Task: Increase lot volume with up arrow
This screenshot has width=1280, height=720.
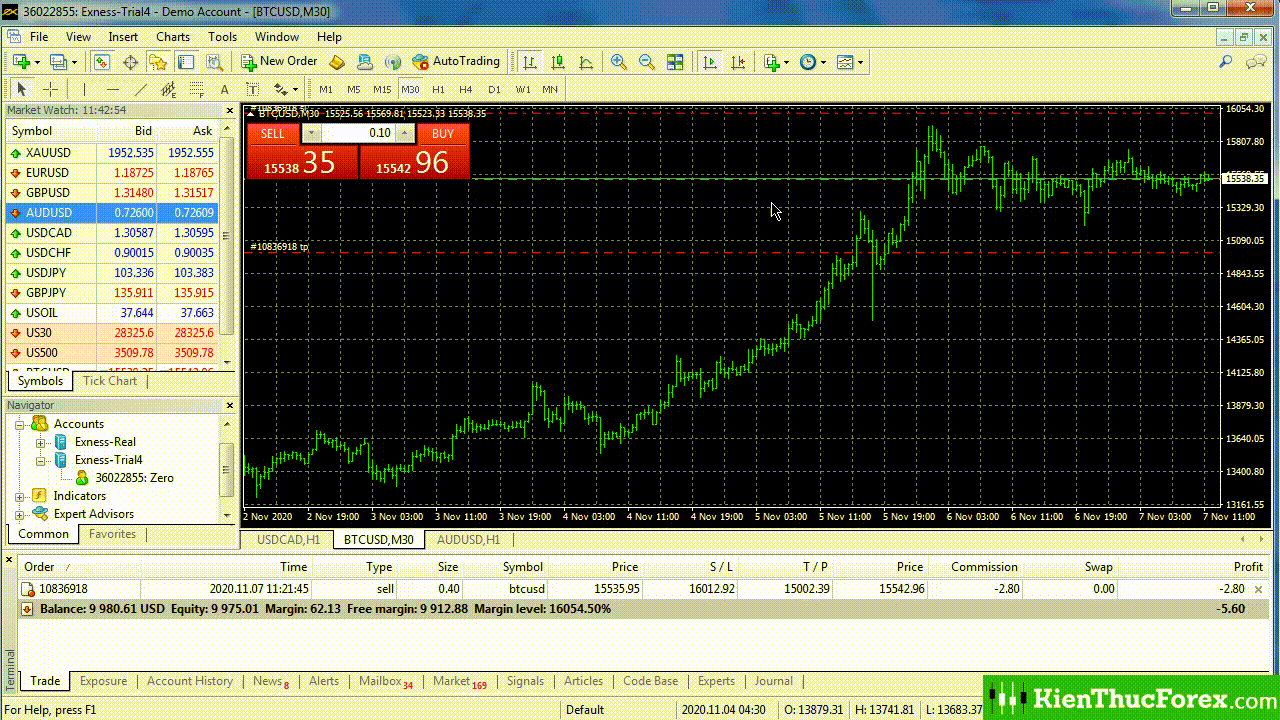Action: [x=405, y=133]
